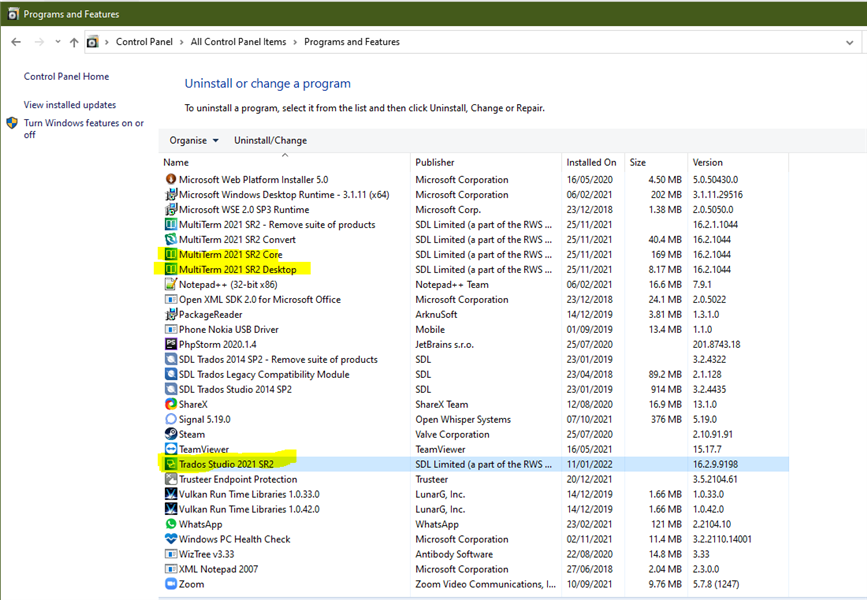Screen dimensions: 867x600
Task: Click JetBrains s.r.o. publisher cell
Action: tap(445, 344)
